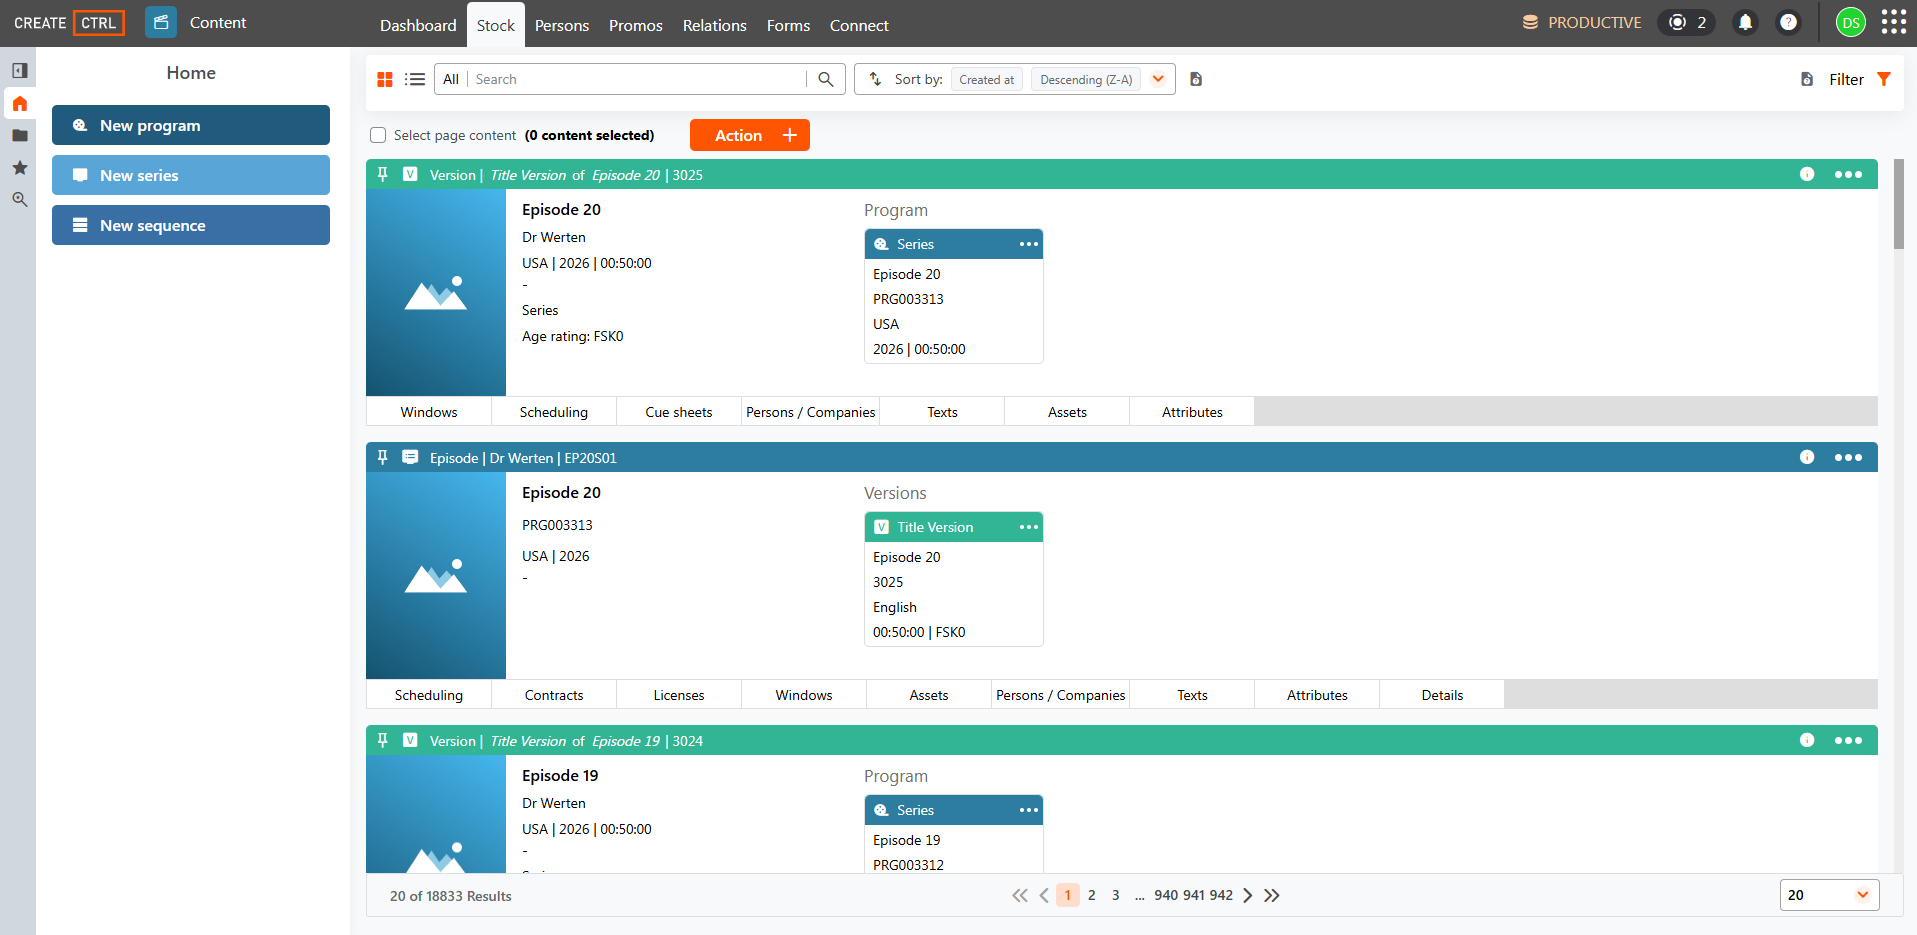Pin the Episode 19 | 3024 version card
The height and width of the screenshot is (935, 1917).
[383, 740]
